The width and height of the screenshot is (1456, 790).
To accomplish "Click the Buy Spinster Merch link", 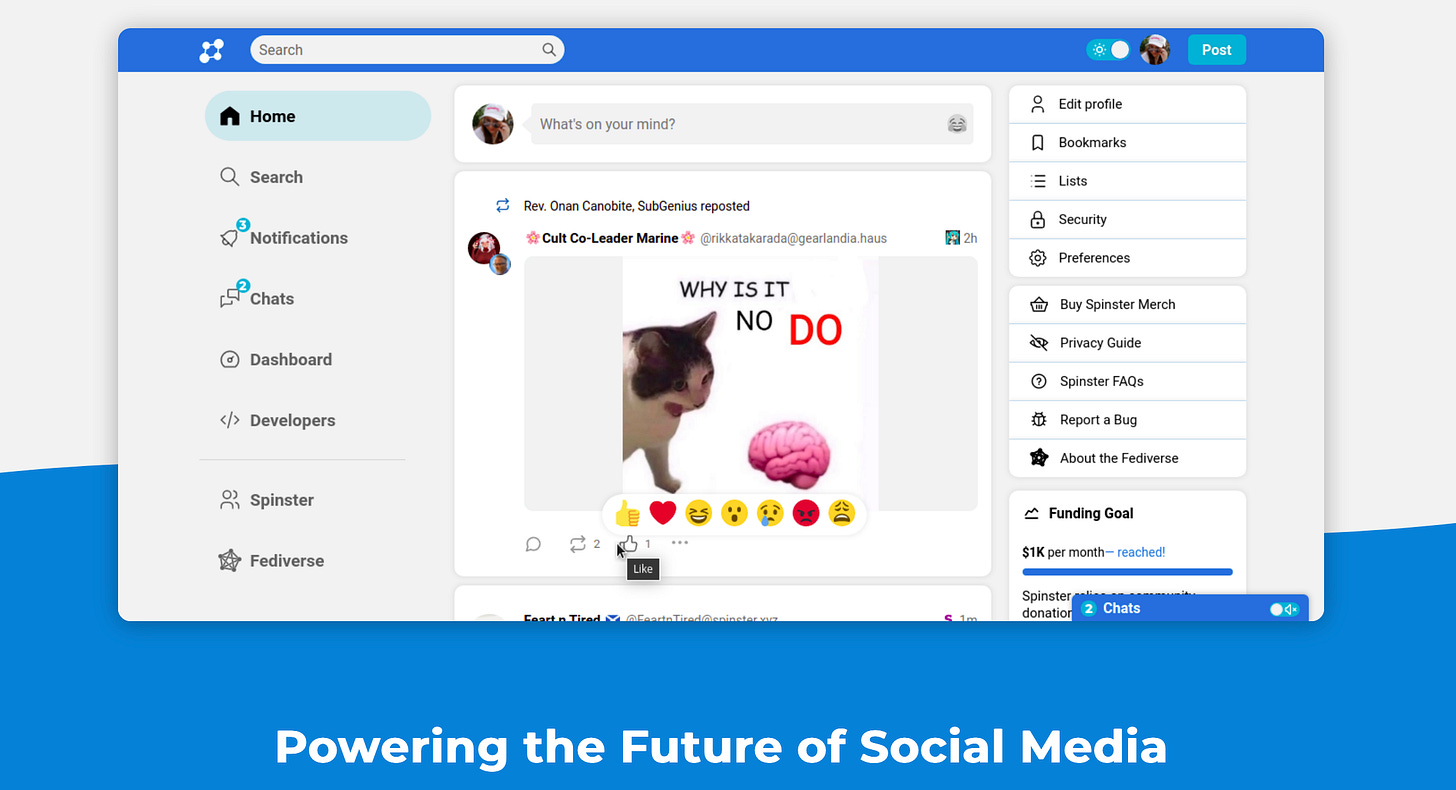I will coord(1127,305).
